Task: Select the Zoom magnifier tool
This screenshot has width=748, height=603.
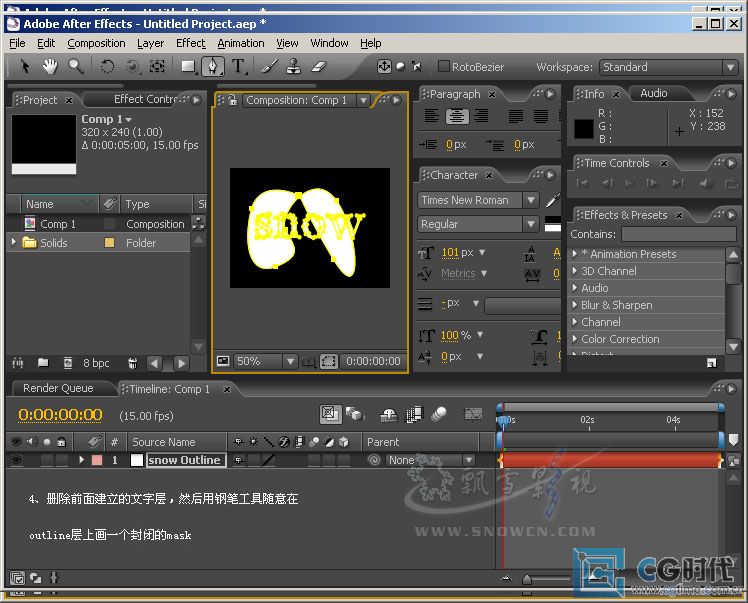Action: tap(76, 66)
